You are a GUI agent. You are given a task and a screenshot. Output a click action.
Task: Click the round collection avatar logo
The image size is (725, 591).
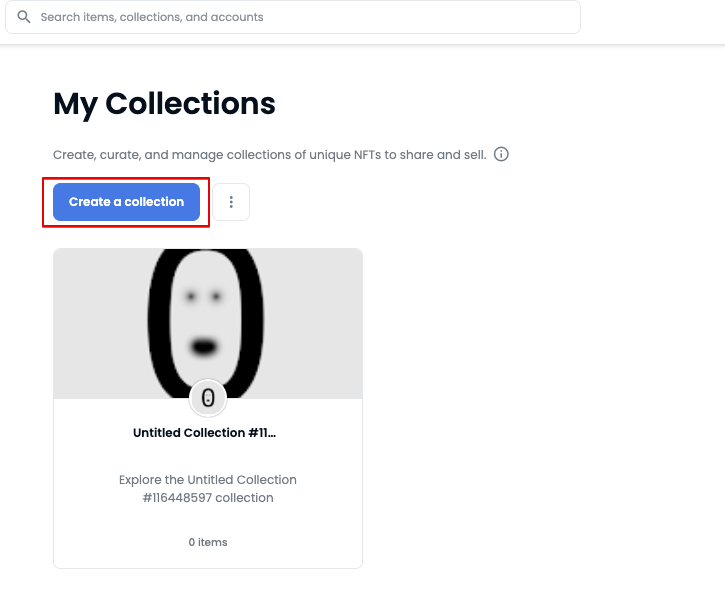tap(208, 398)
